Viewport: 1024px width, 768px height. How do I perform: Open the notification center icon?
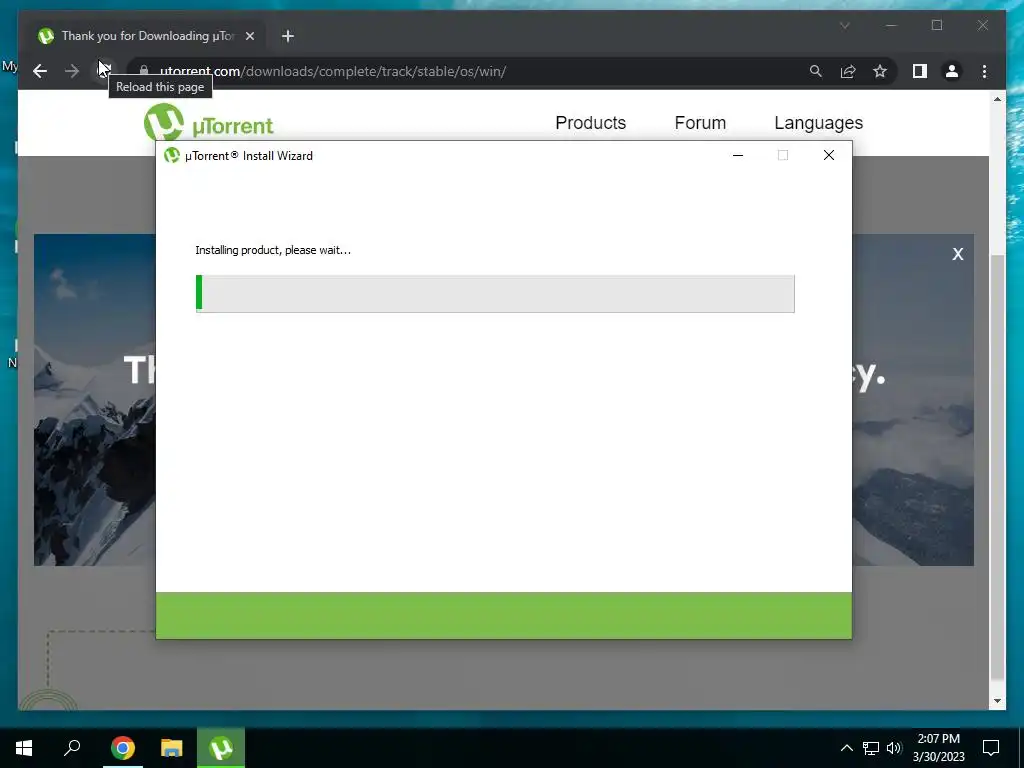(991, 748)
